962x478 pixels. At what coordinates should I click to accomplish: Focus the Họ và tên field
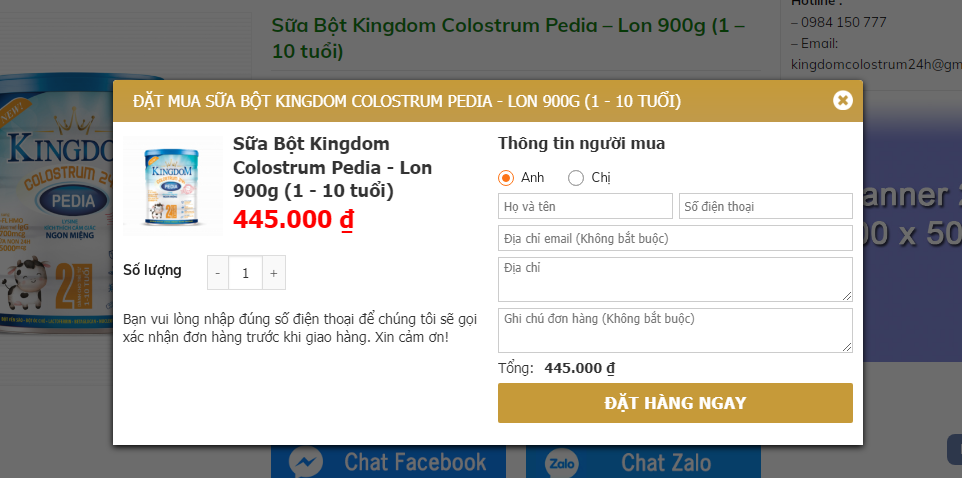tap(585, 207)
